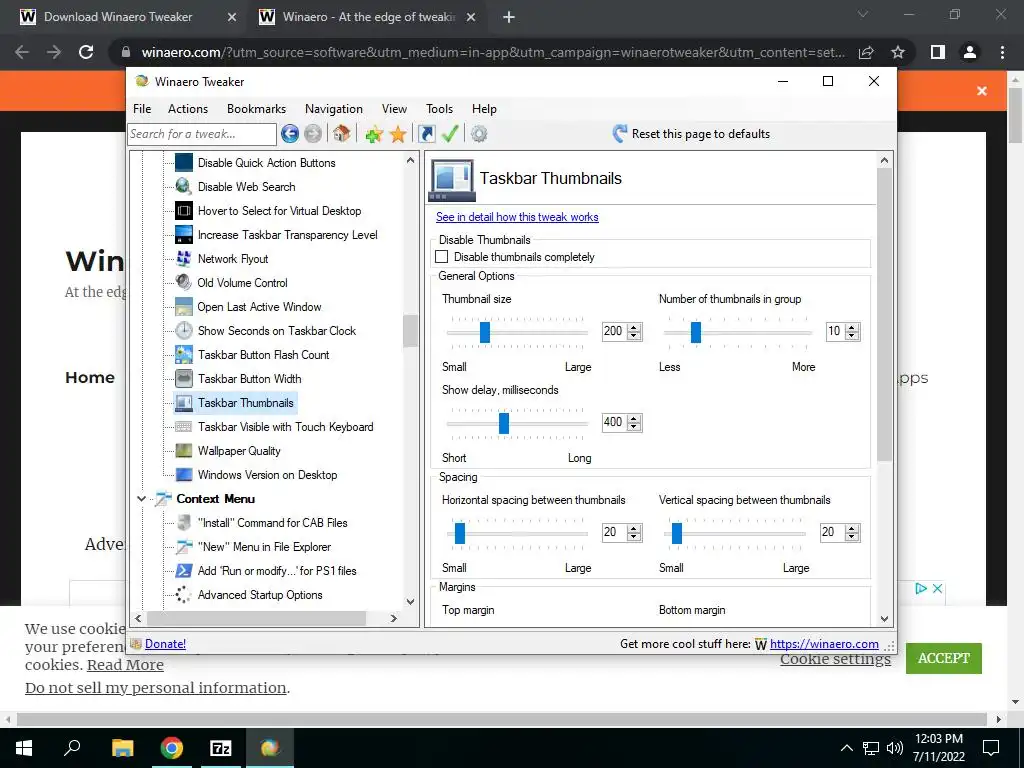Screen dimensions: 1024x768
Task: Click the Thumbnail size value box showing 200
Action: tap(615, 331)
